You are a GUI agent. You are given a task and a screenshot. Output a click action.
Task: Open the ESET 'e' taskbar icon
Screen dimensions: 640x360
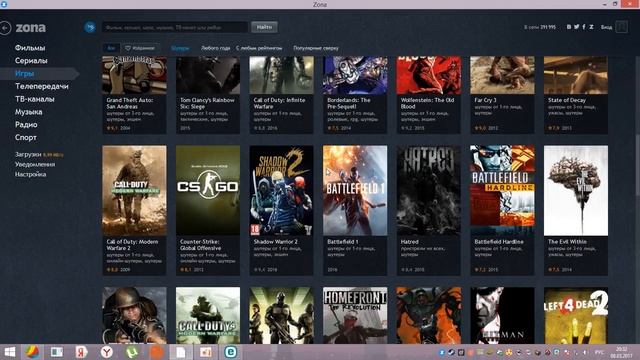click(231, 352)
